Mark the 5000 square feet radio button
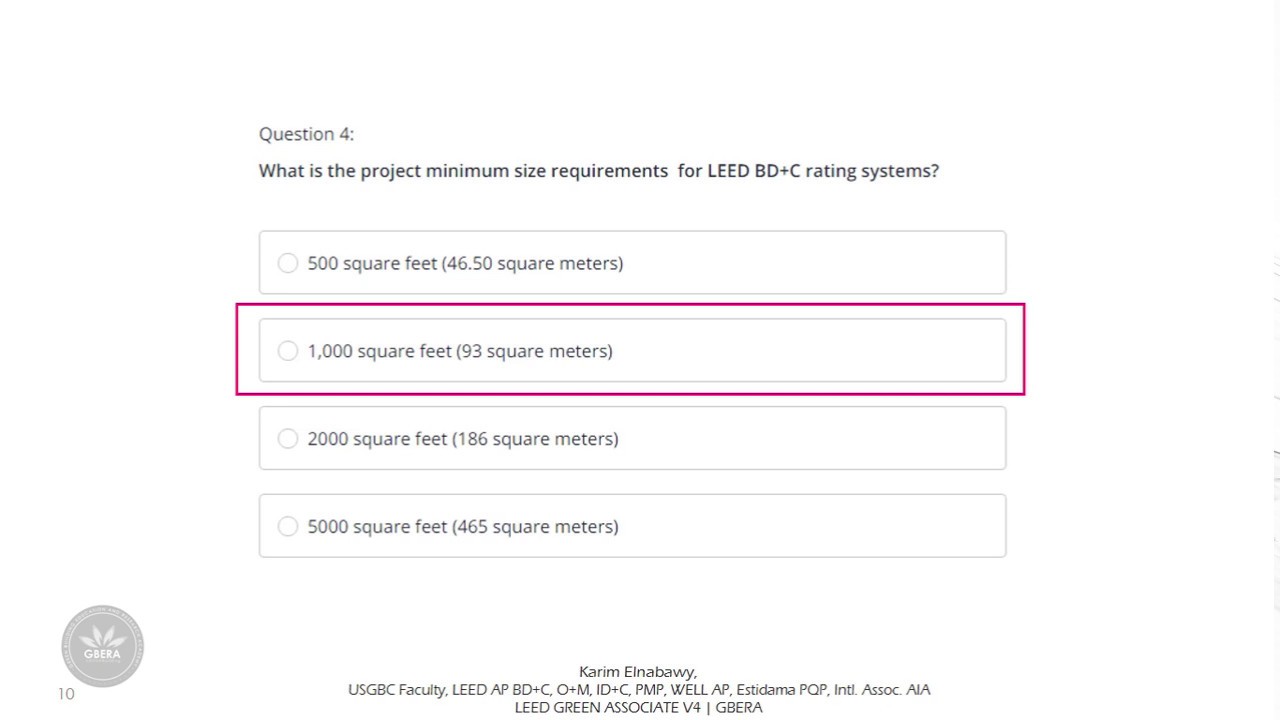This screenshot has width=1280, height=720. [x=288, y=526]
